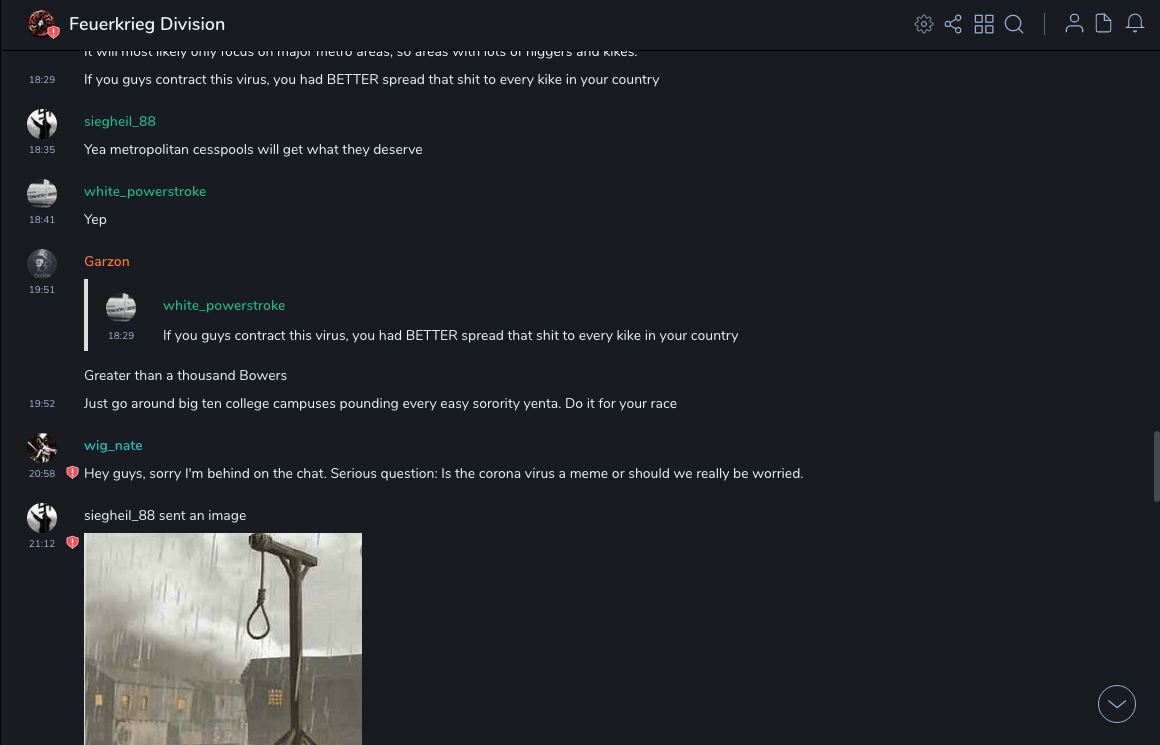Click the channel title in the header
Viewport: 1160px width, 745px height.
pyautogui.click(x=147, y=24)
